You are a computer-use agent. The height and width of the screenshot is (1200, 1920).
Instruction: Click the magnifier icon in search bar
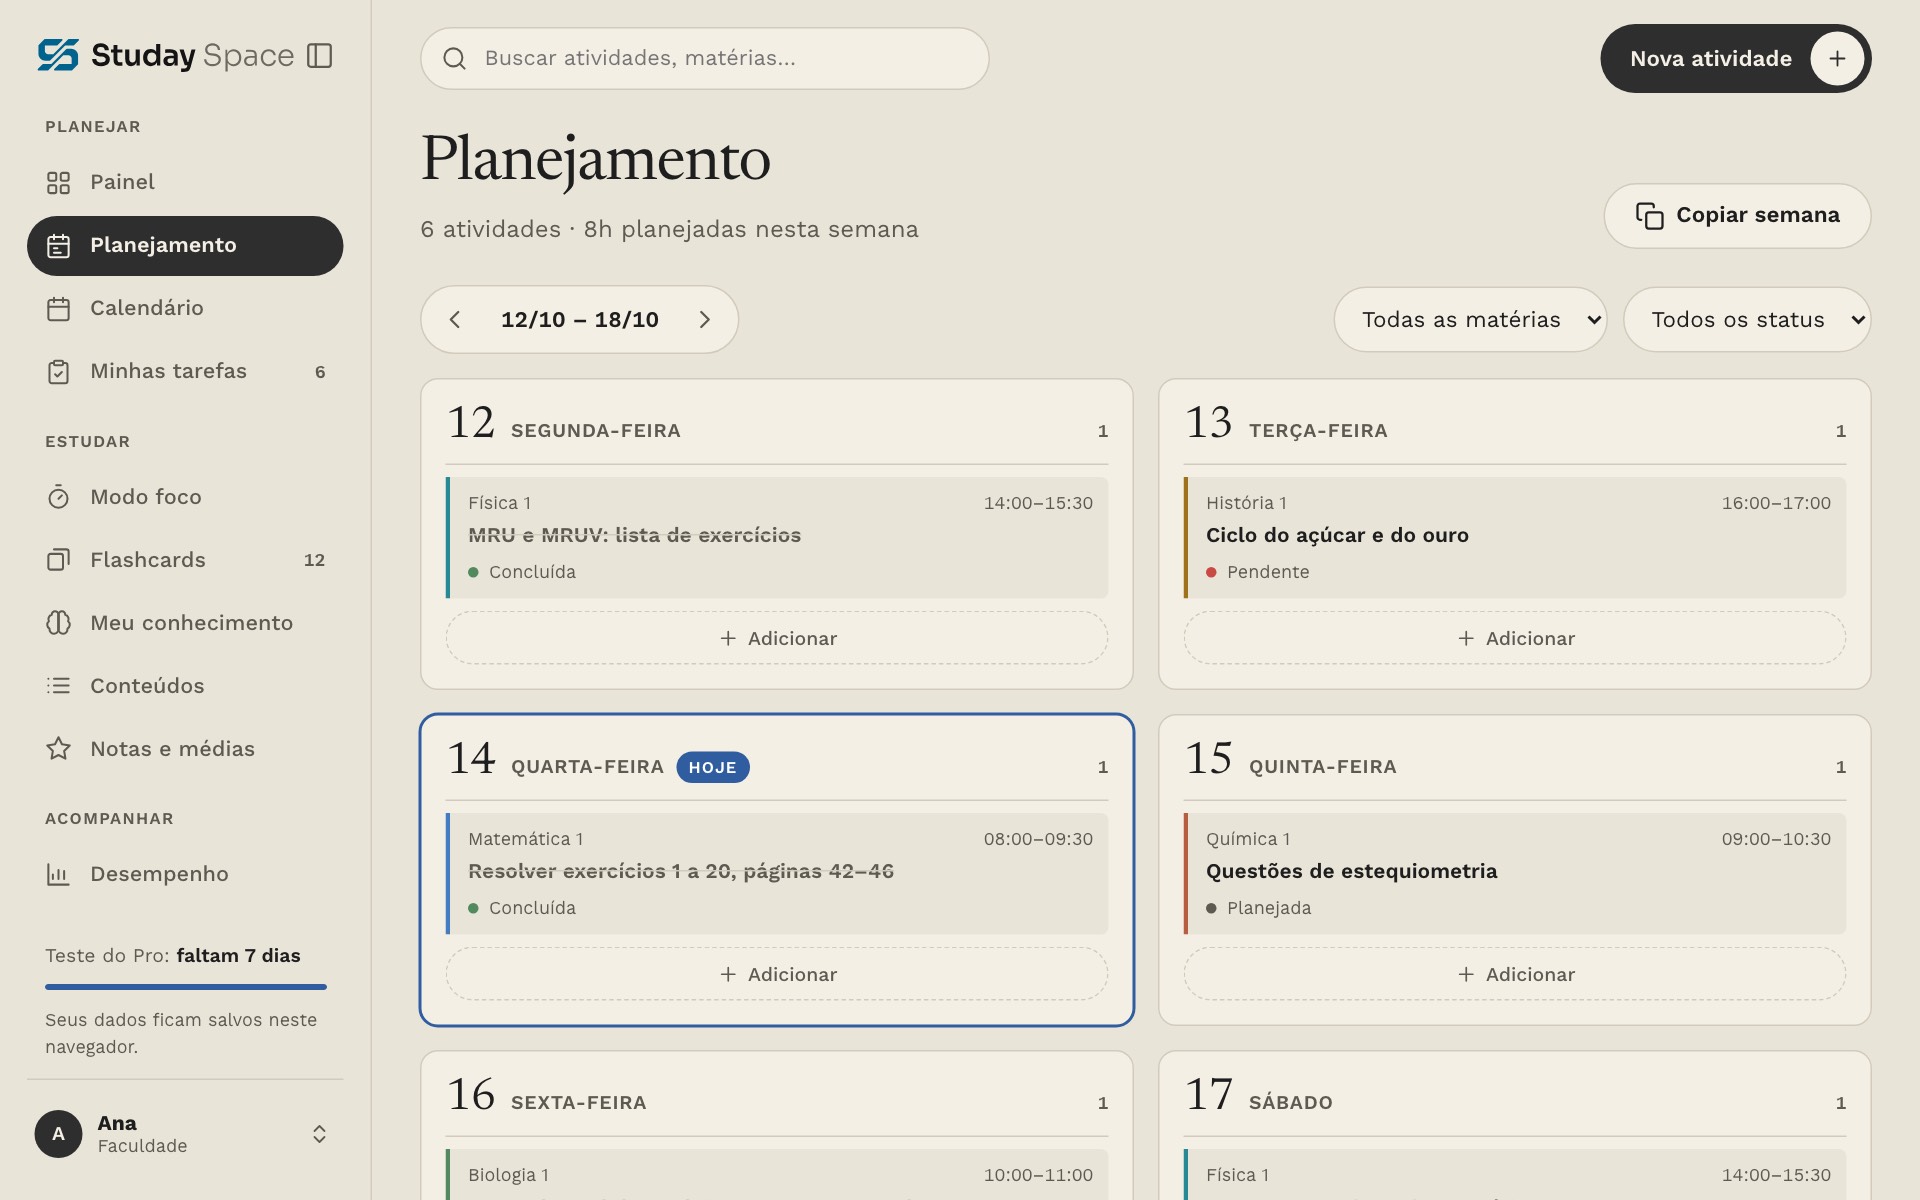pyautogui.click(x=454, y=59)
